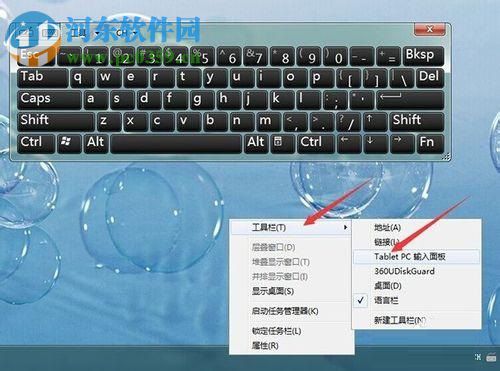Tap the Windows logo key on keyboard
The height and width of the screenshot is (371, 500).
click(x=69, y=143)
